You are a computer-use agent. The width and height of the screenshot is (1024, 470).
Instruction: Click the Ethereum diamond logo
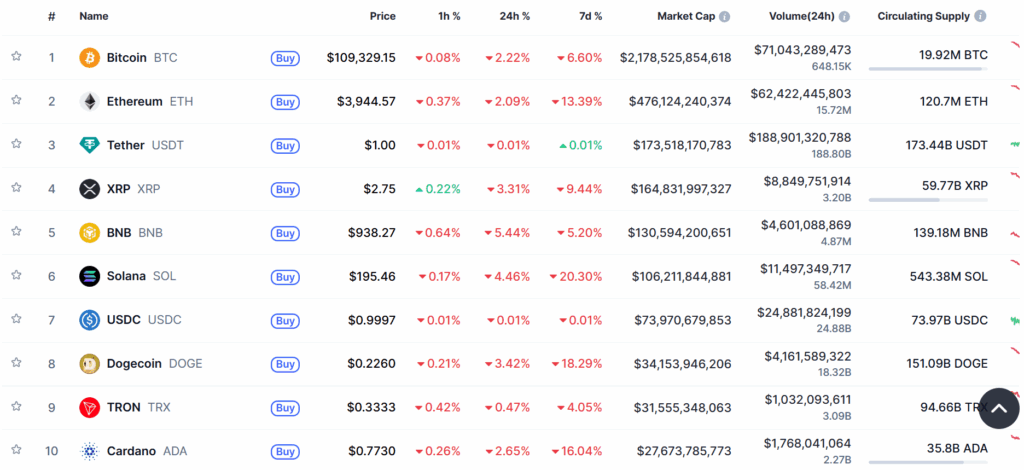coord(89,101)
